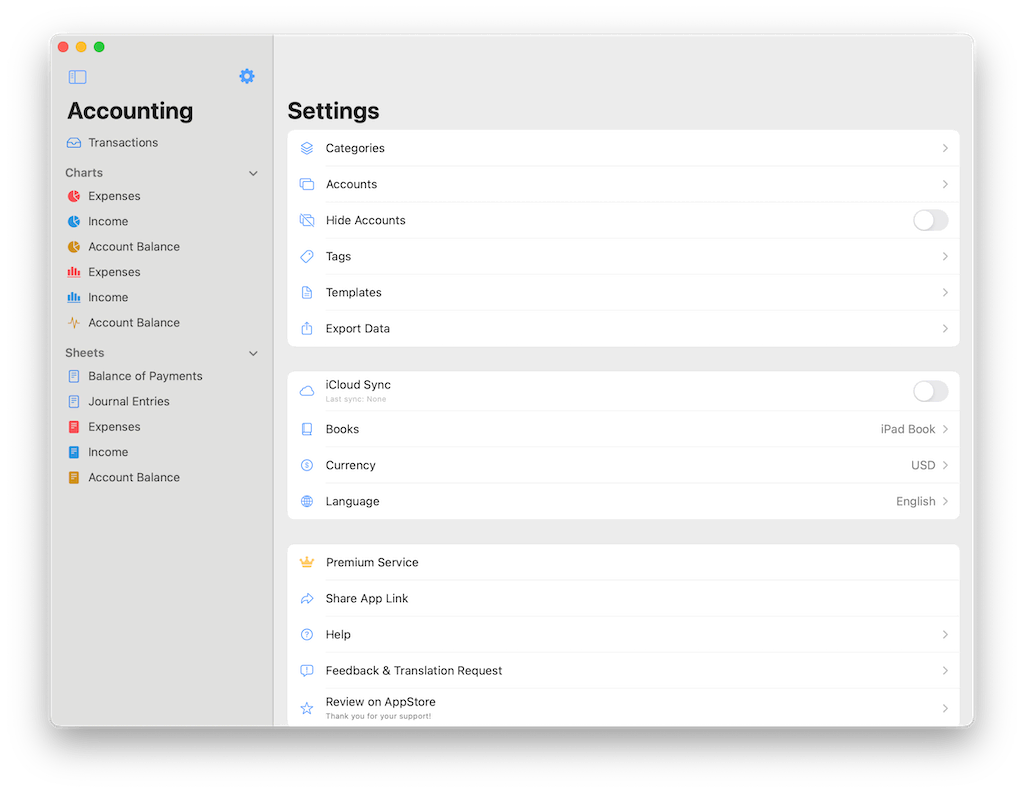Viewport: 1024px width, 793px height.
Task: Open Premium Service
Action: [623, 562]
